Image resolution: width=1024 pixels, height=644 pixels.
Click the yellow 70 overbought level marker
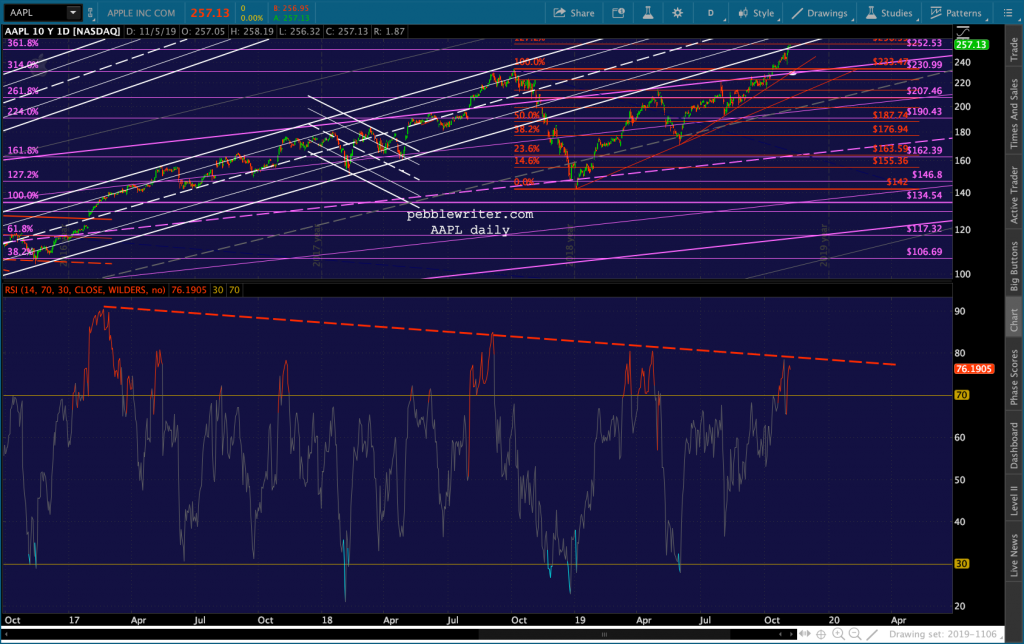pos(962,395)
